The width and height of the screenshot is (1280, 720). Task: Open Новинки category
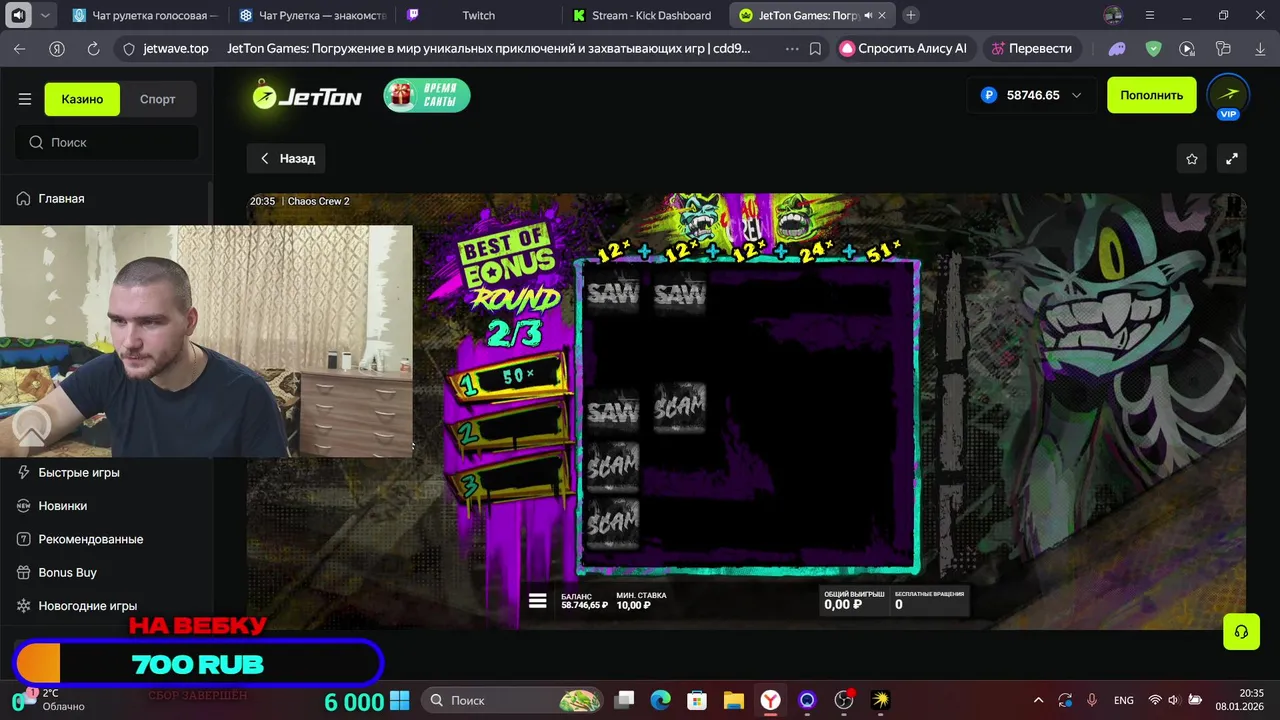coord(63,506)
